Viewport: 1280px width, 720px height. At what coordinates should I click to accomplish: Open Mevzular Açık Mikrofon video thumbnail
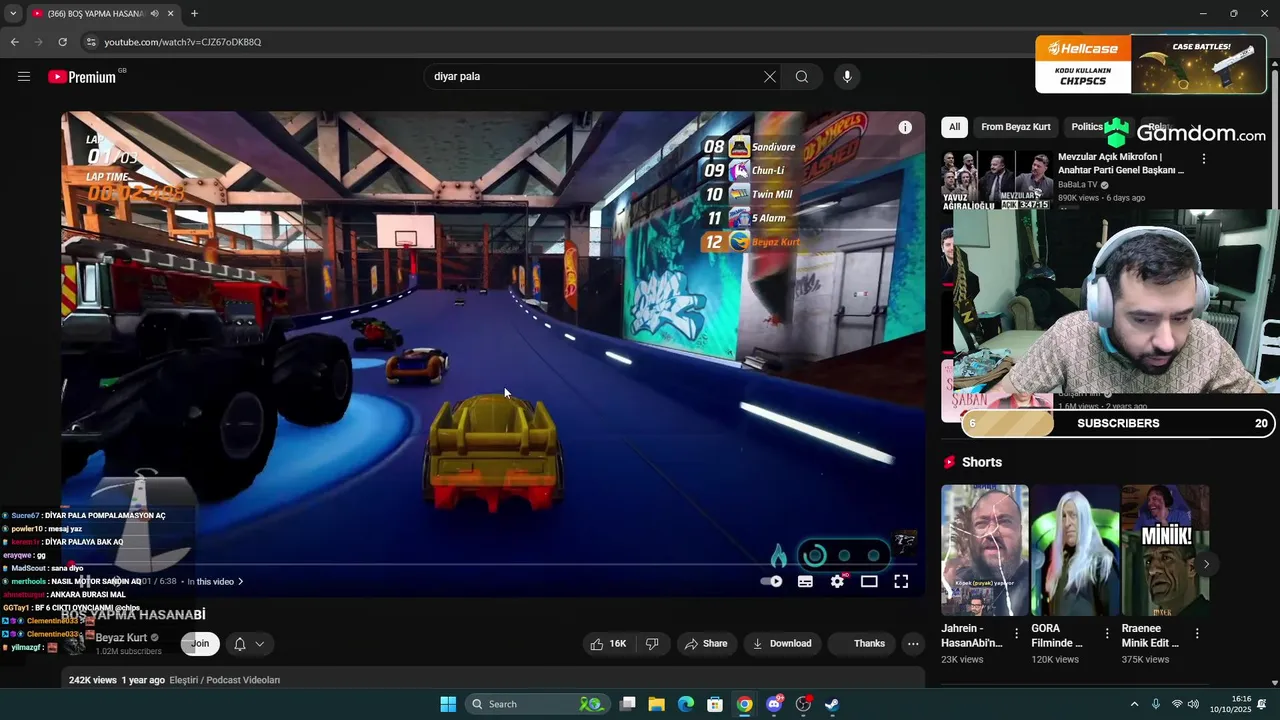pyautogui.click(x=996, y=180)
